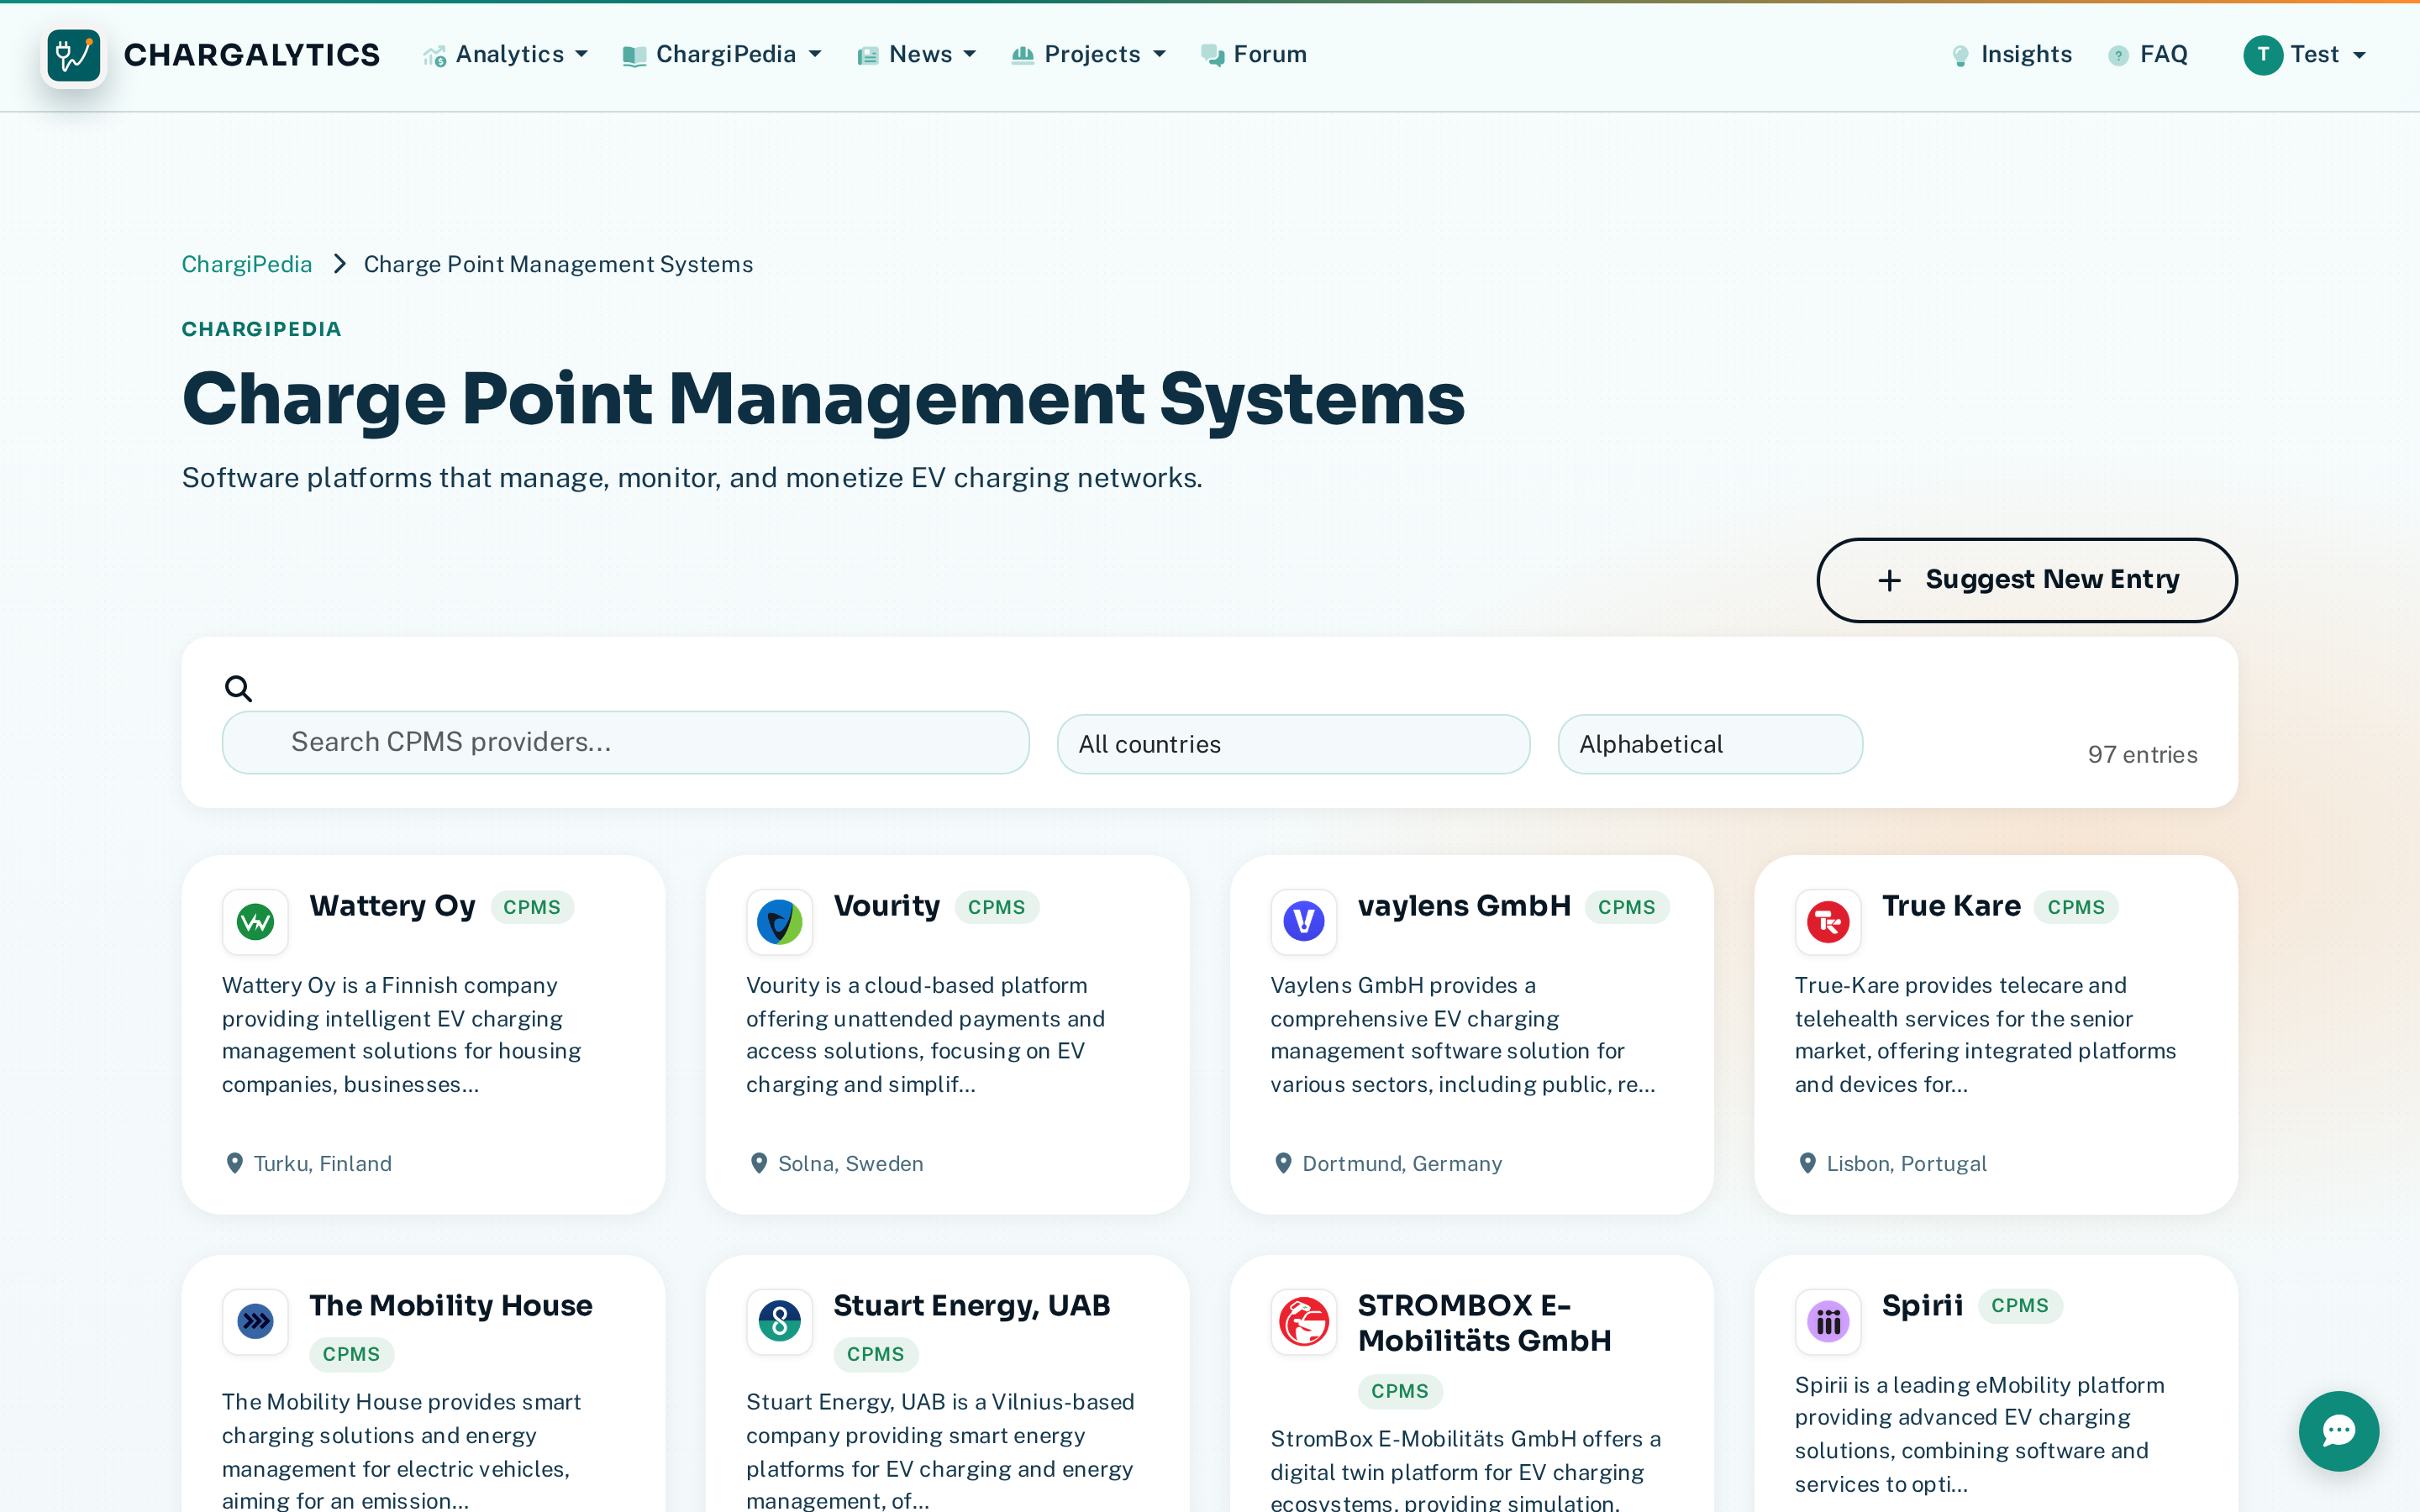2420x1512 pixels.
Task: Click the CPMS tag on True Kare
Action: click(2075, 907)
